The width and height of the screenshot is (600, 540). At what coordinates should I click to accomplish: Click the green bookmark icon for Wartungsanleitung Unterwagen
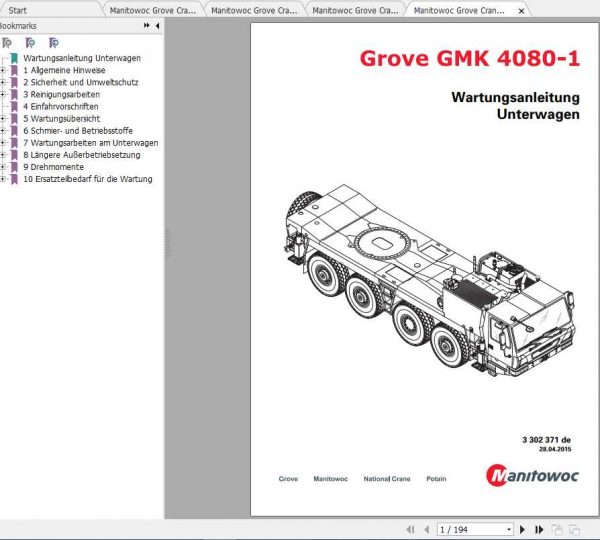click(x=14, y=58)
